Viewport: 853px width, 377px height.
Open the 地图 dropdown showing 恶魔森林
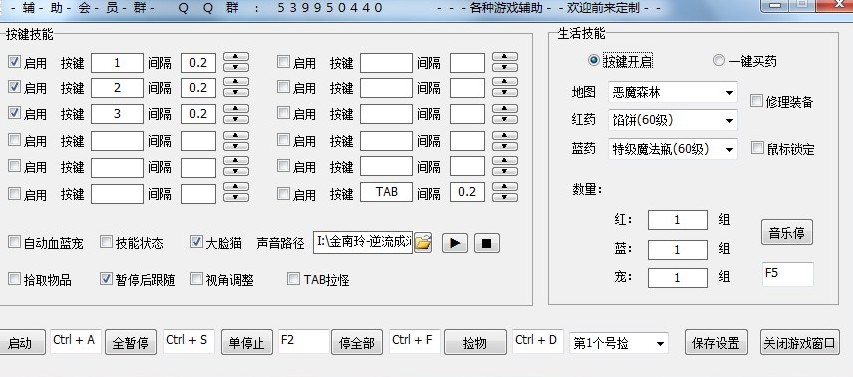point(673,92)
